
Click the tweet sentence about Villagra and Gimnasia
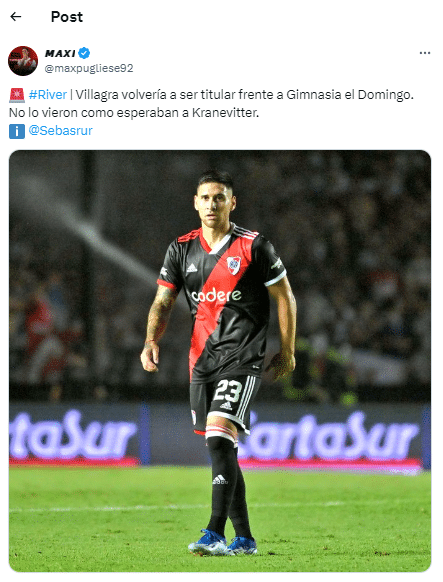[x=245, y=95]
